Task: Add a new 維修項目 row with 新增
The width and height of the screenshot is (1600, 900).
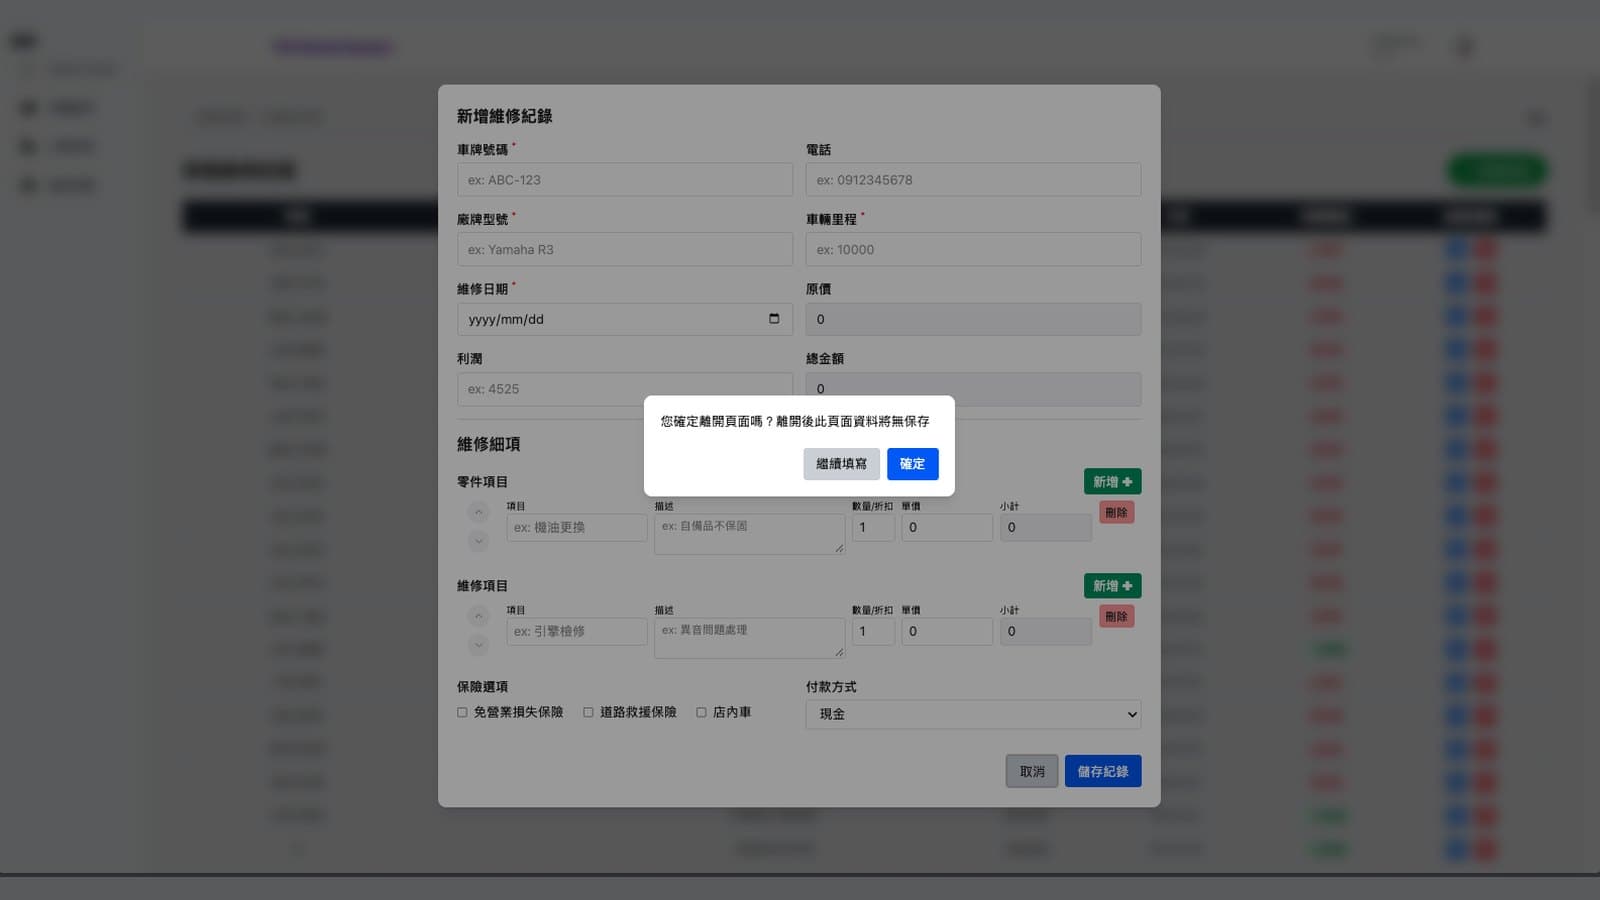Action: (x=1112, y=586)
